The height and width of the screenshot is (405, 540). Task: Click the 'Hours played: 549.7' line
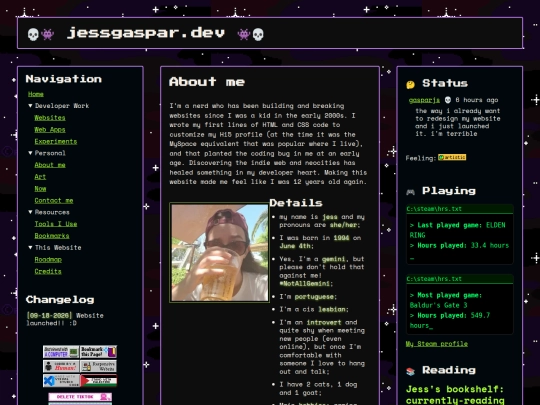(x=450, y=315)
